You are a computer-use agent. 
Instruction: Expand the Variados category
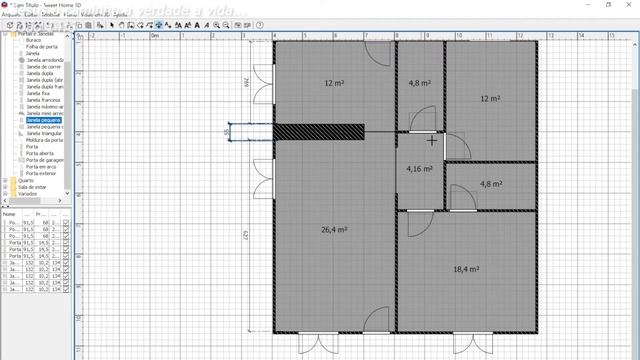point(6,193)
